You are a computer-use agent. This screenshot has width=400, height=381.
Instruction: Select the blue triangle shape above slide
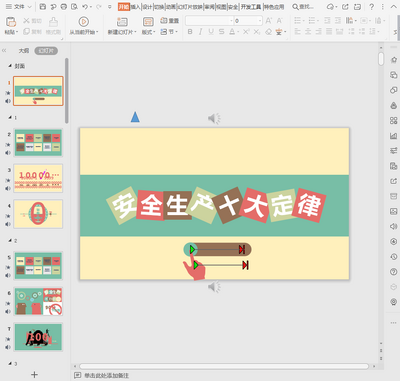click(x=135, y=117)
